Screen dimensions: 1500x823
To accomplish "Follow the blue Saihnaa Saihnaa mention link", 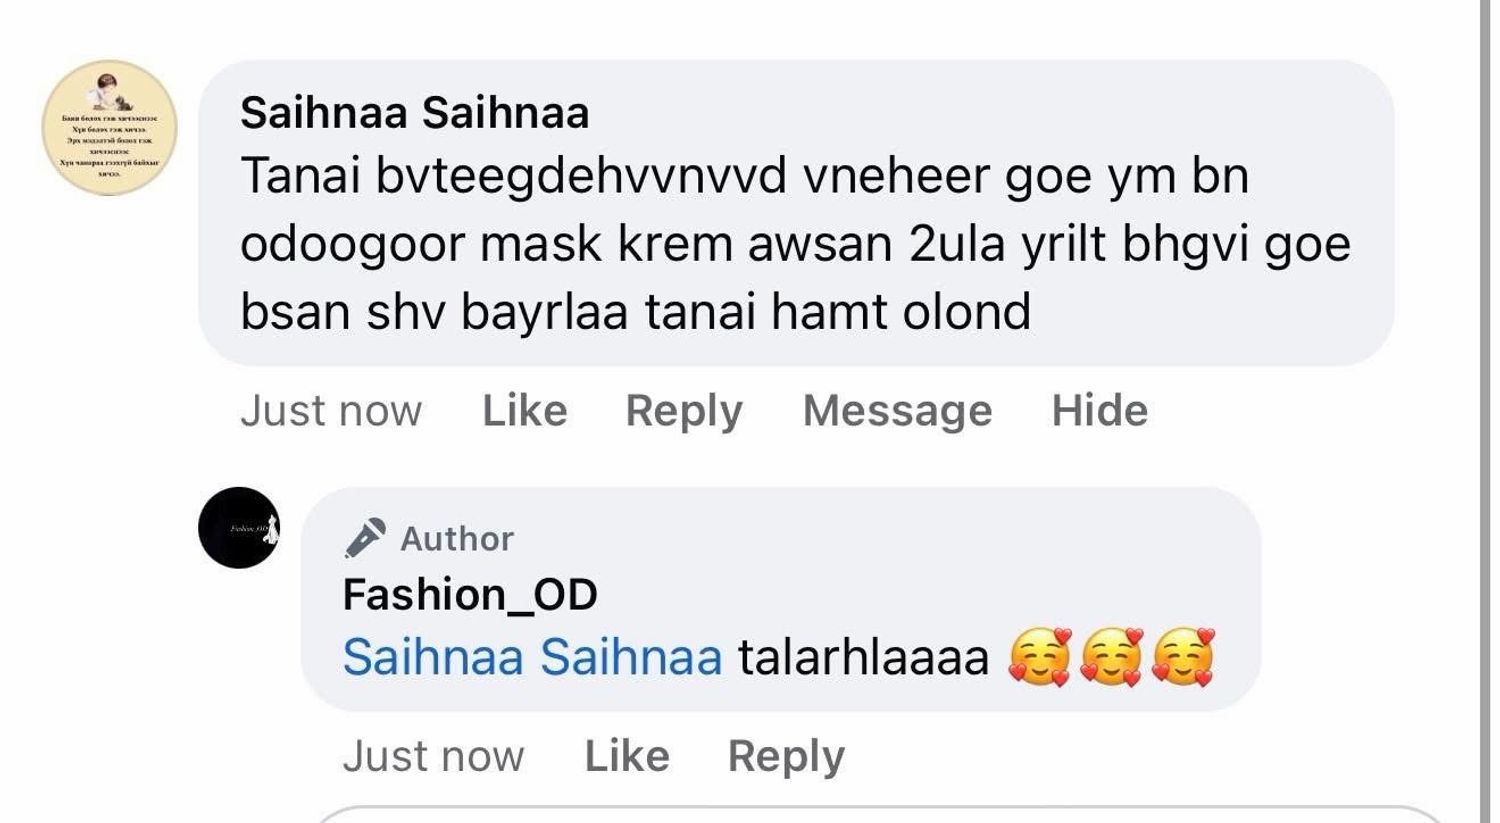I will (x=532, y=658).
